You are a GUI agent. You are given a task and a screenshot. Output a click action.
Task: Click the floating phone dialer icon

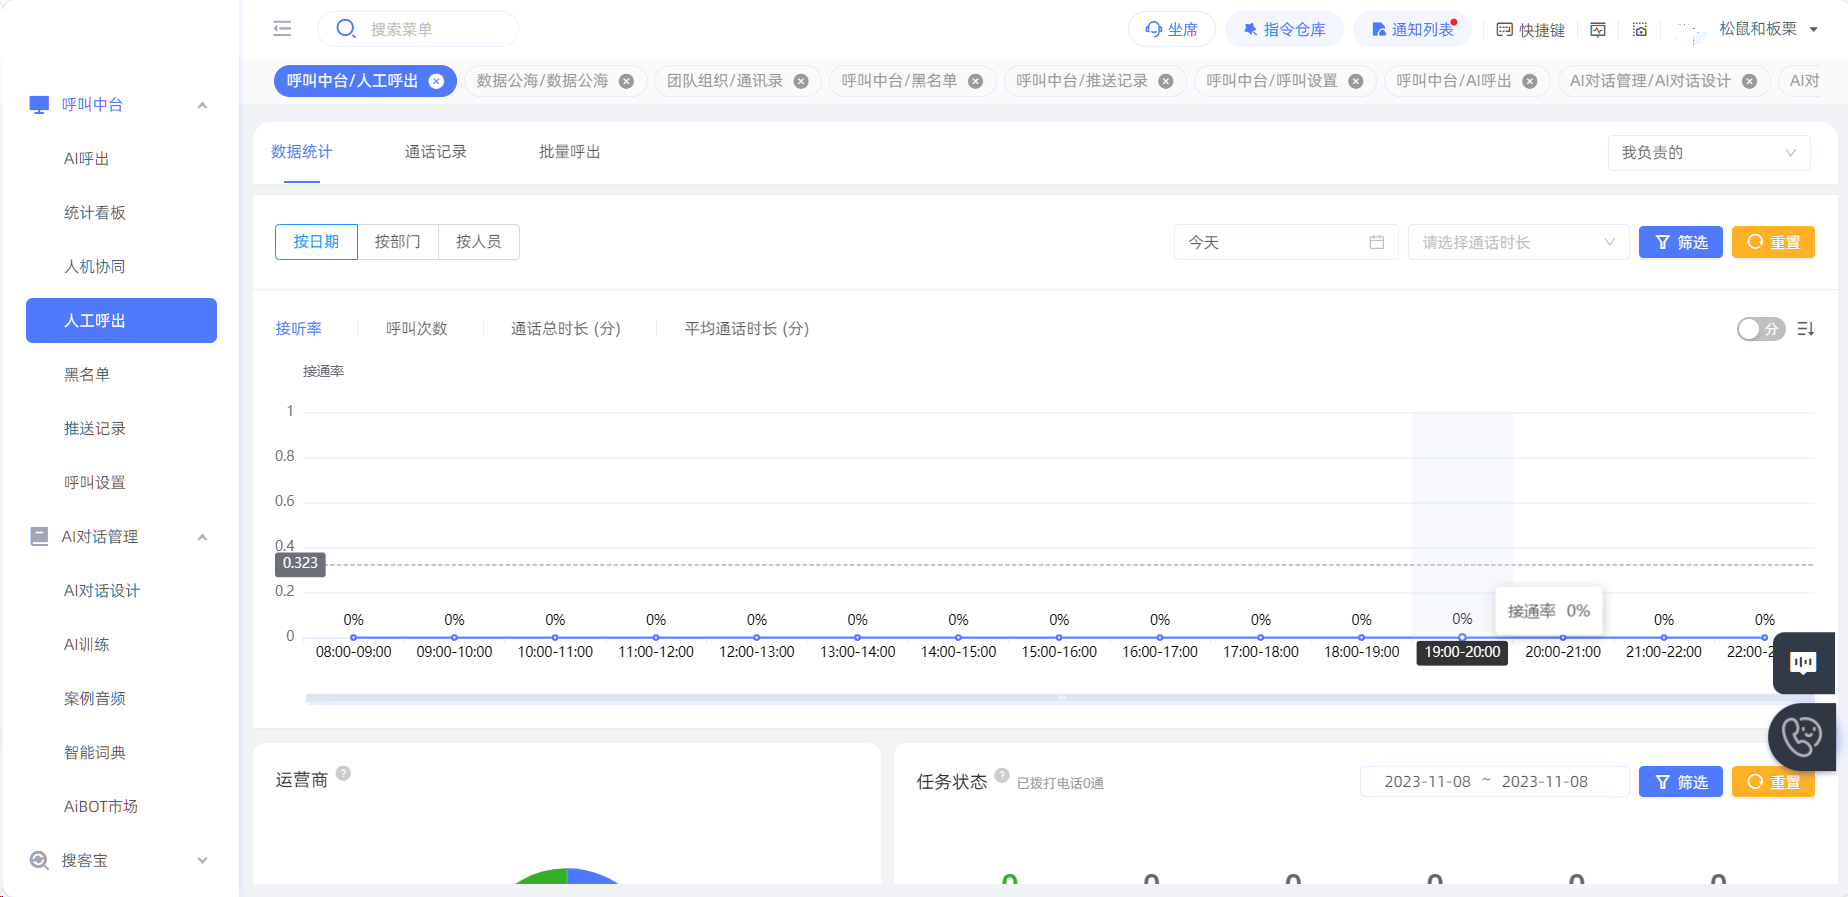point(1802,737)
